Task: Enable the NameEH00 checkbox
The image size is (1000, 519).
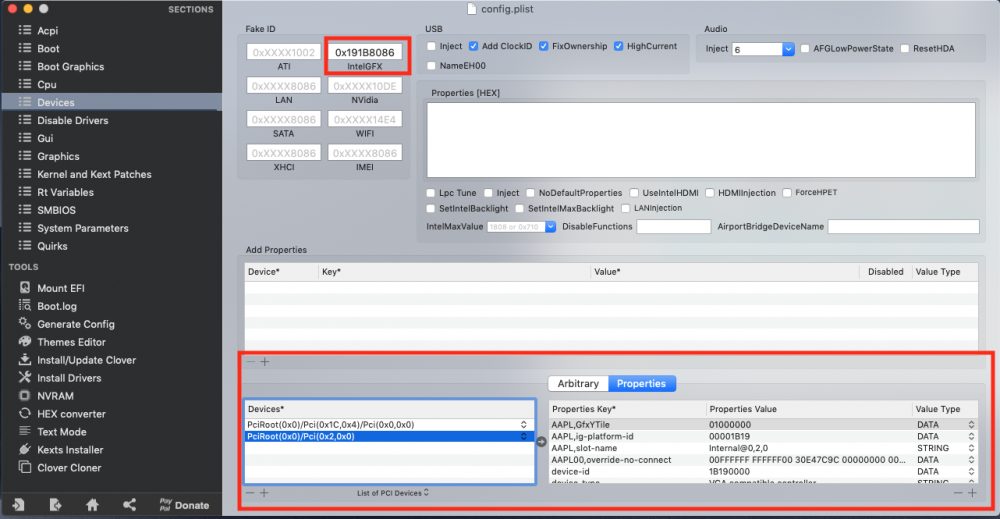Action: point(431,66)
